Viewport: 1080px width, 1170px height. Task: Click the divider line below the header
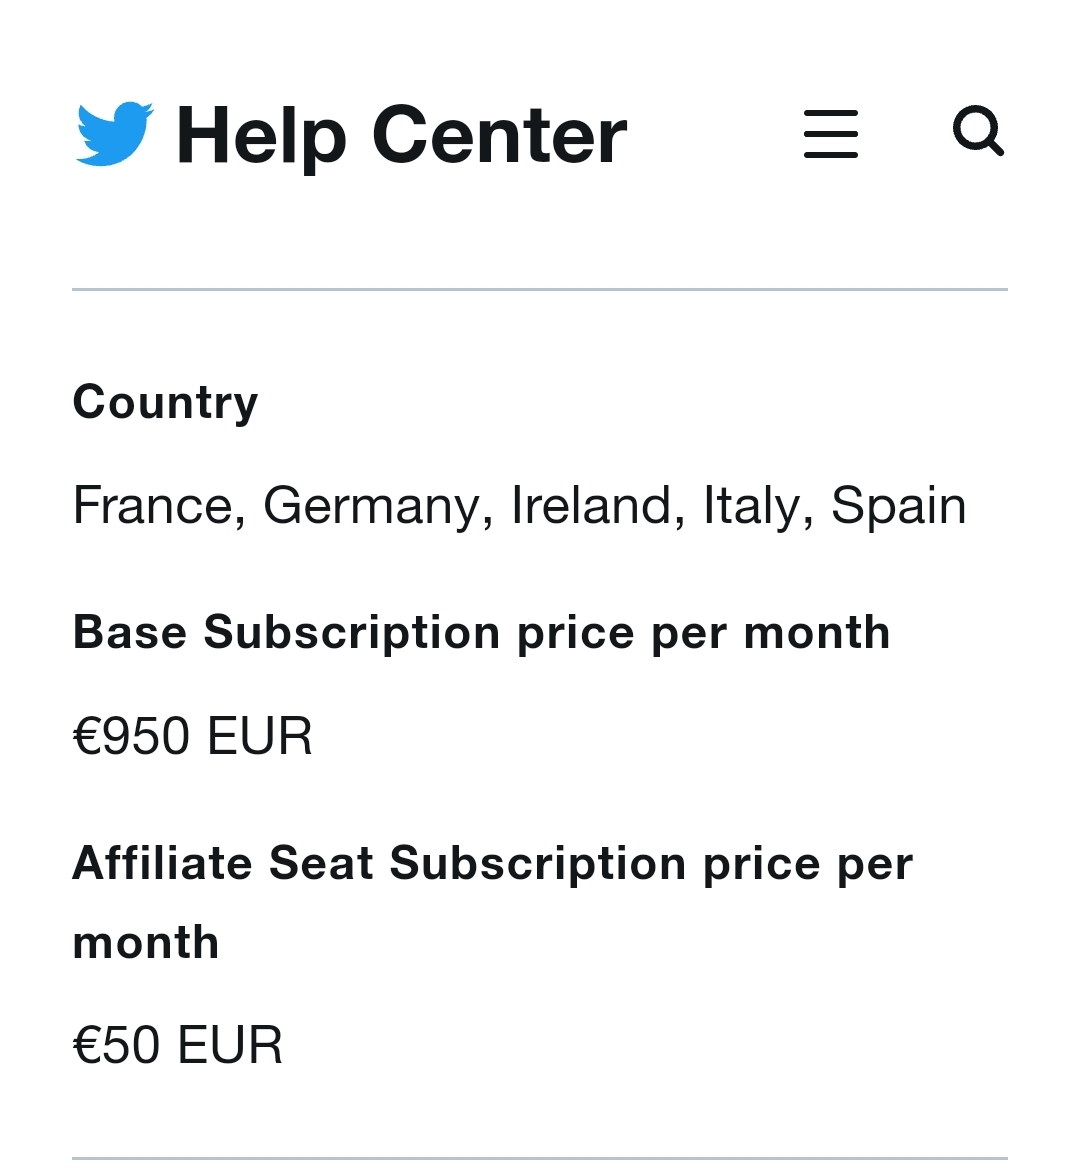click(540, 290)
